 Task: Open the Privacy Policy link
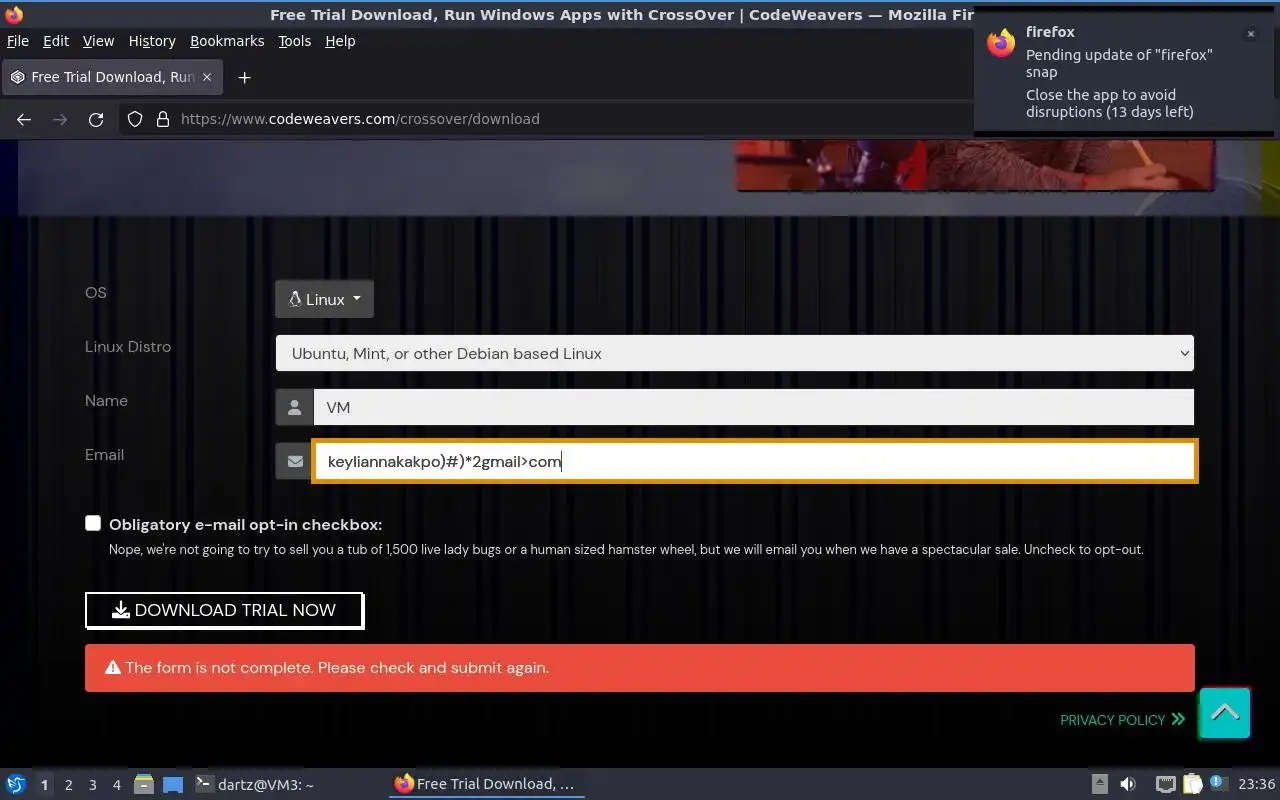[1122, 719]
